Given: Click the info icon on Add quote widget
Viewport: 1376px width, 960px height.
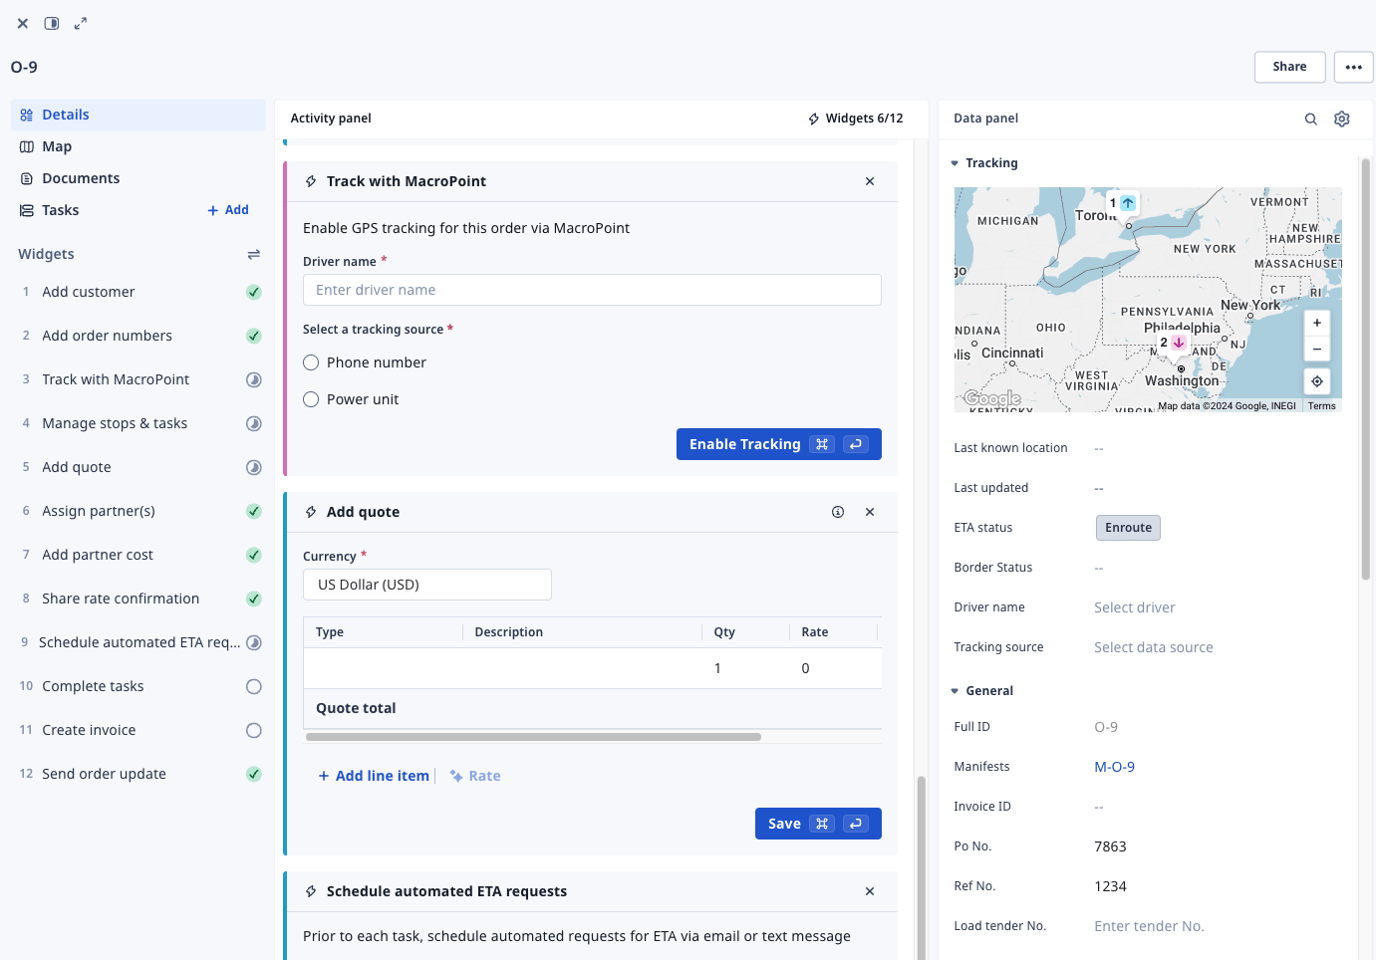Looking at the screenshot, I should click(838, 511).
